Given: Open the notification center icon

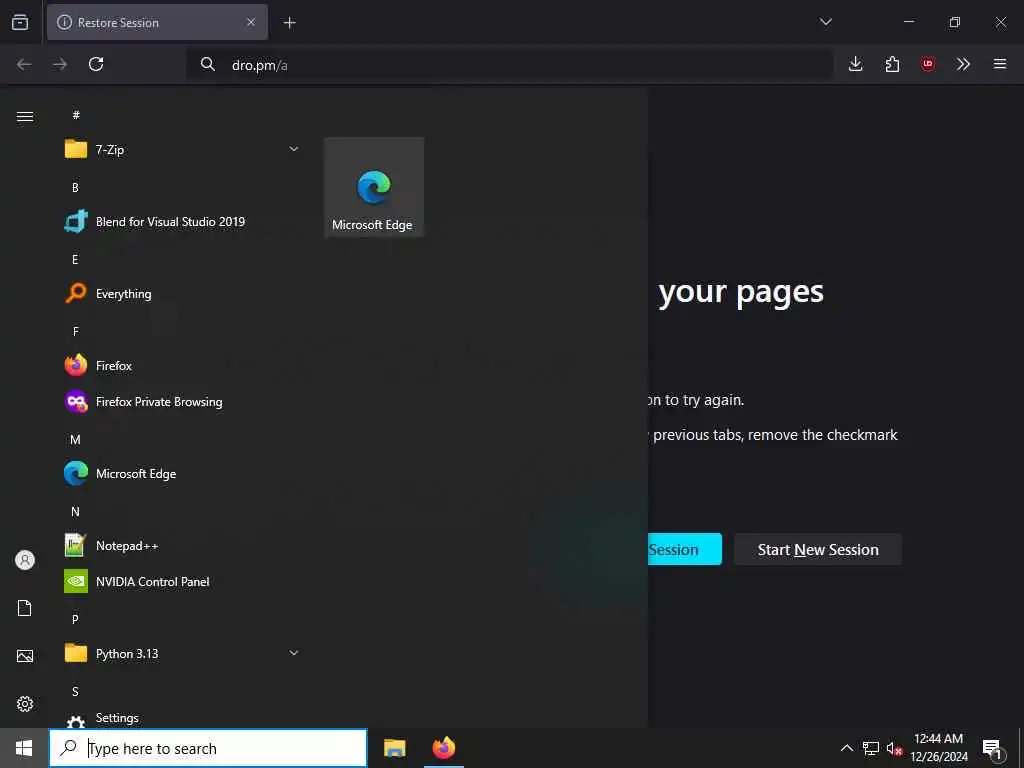Looking at the screenshot, I should (x=993, y=748).
